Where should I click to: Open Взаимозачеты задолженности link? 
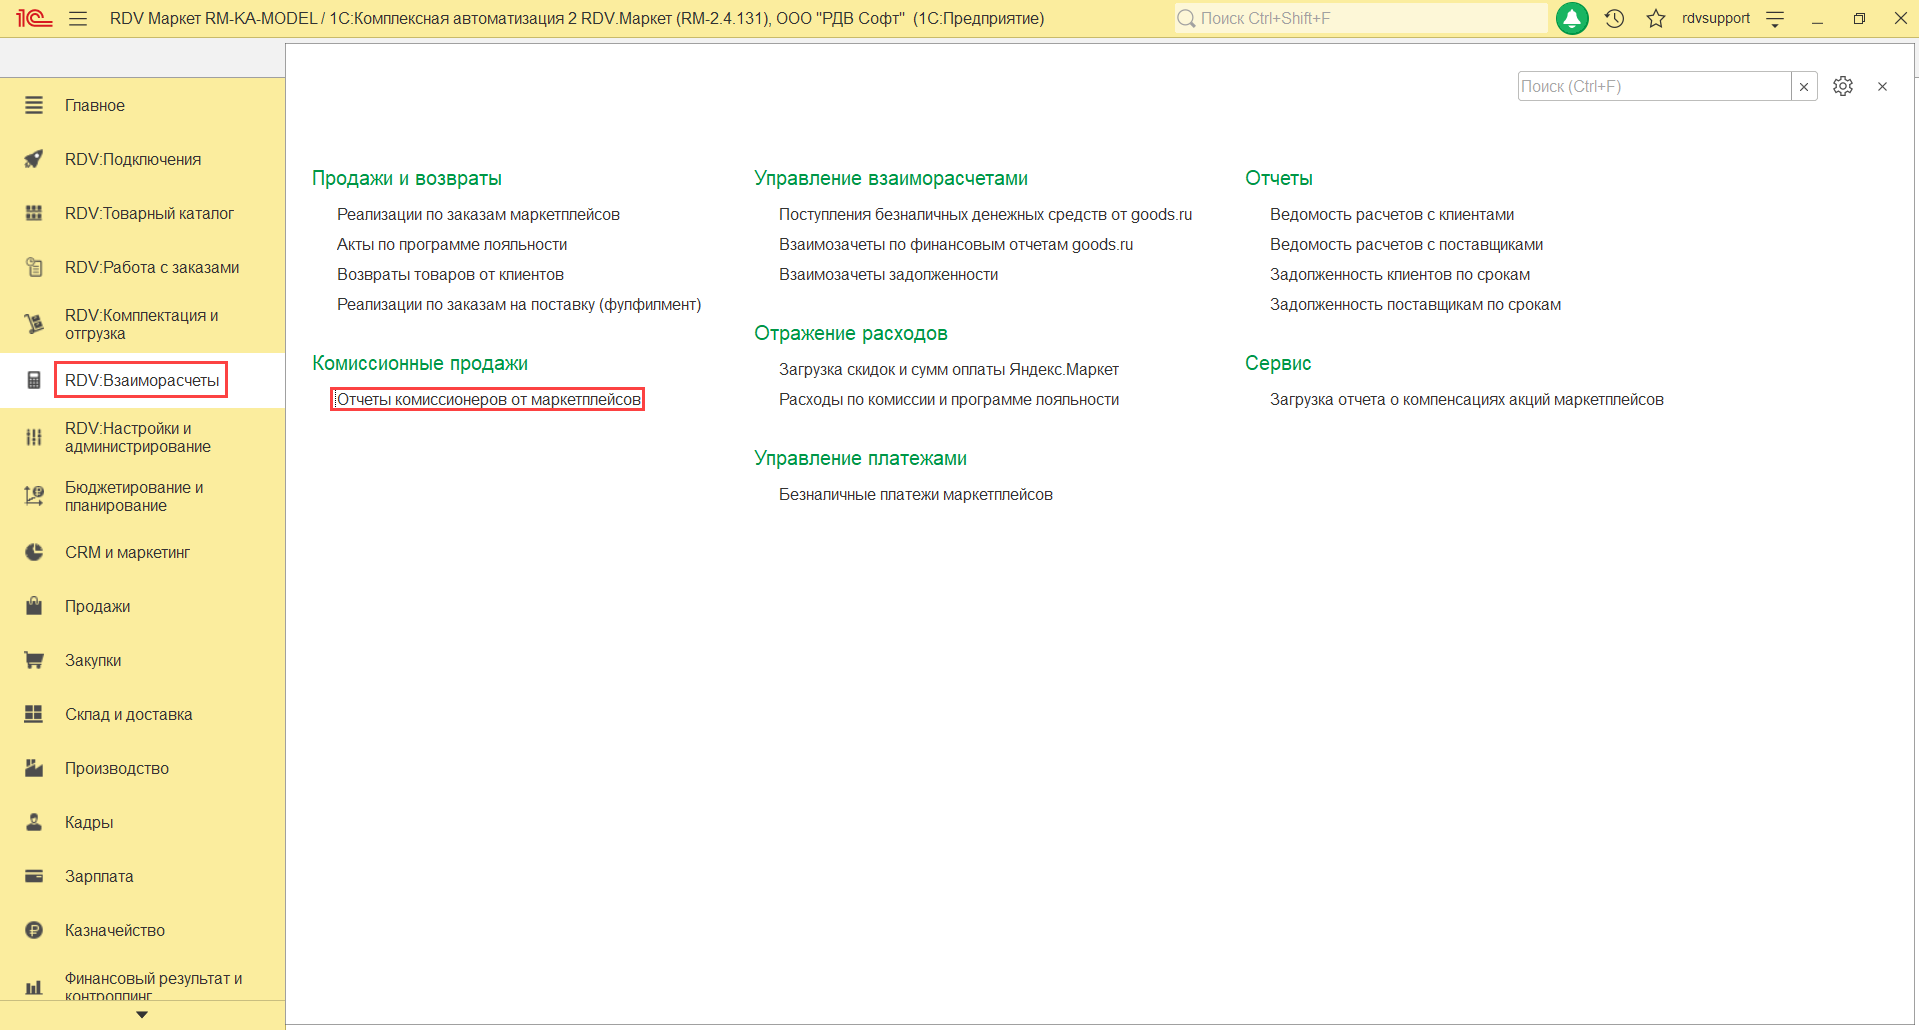pyautogui.click(x=888, y=274)
